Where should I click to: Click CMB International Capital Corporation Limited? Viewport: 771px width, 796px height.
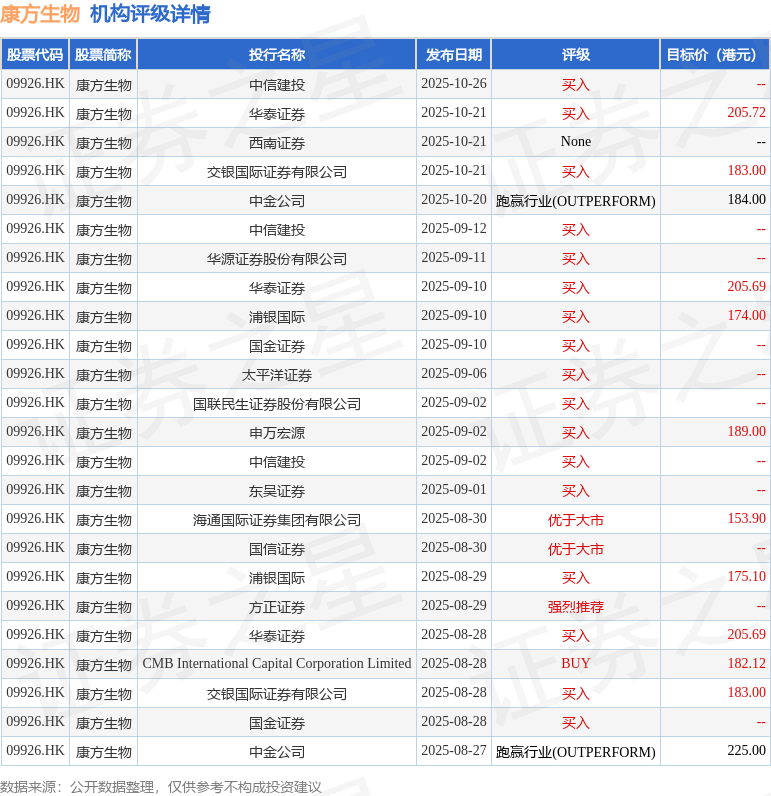pyautogui.click(x=277, y=664)
